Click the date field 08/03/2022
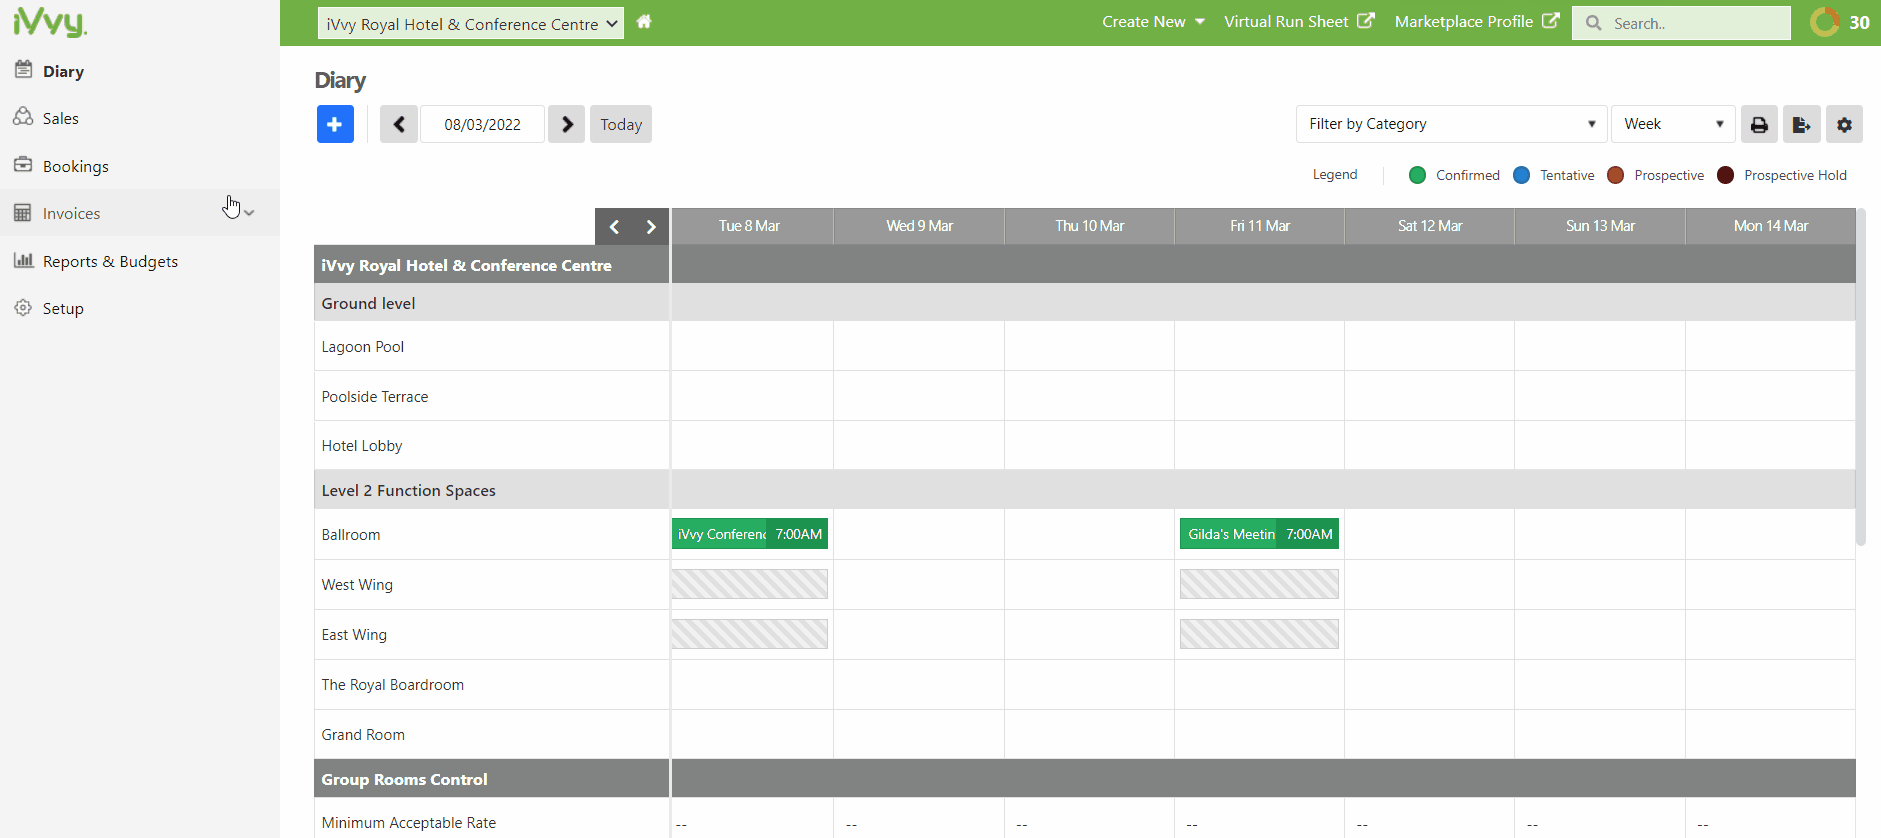This screenshot has width=1881, height=838. click(482, 124)
